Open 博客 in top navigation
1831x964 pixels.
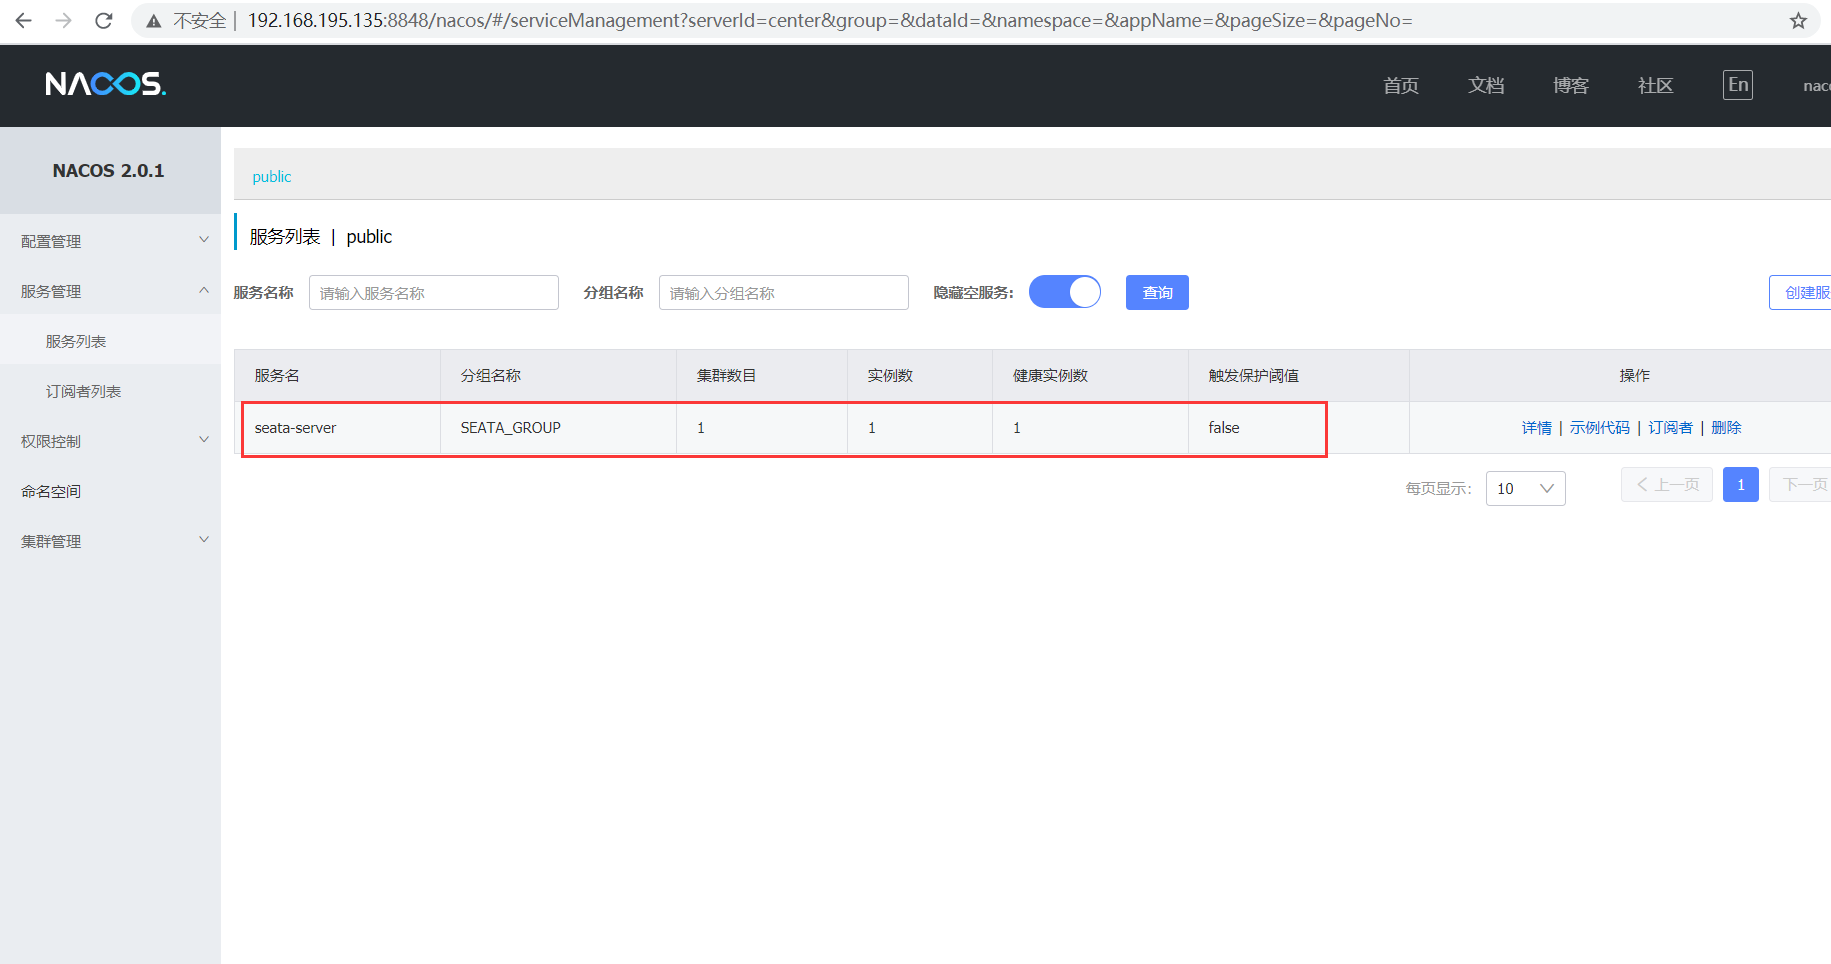click(1571, 86)
